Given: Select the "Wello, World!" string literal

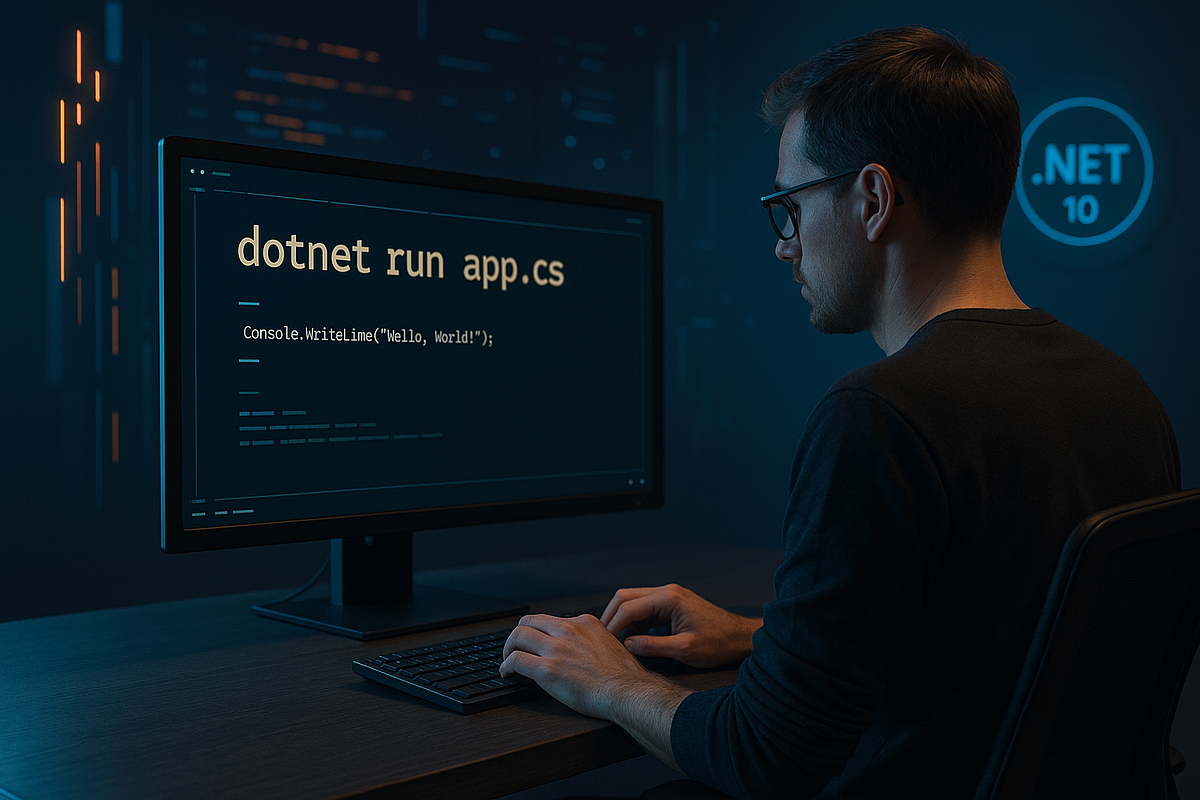Looking at the screenshot, I should coord(442,337).
